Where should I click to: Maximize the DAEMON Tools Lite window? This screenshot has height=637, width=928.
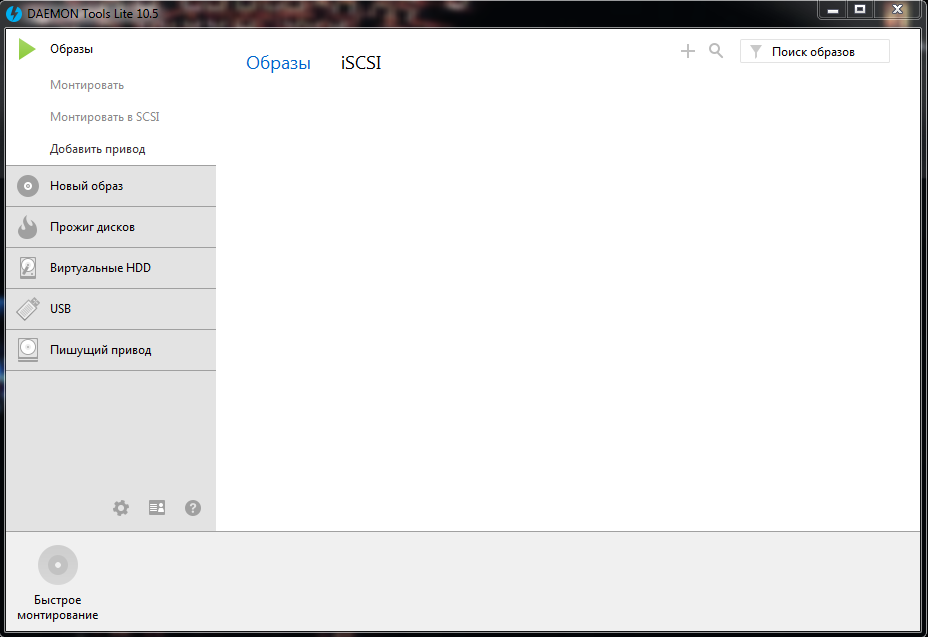pos(860,9)
